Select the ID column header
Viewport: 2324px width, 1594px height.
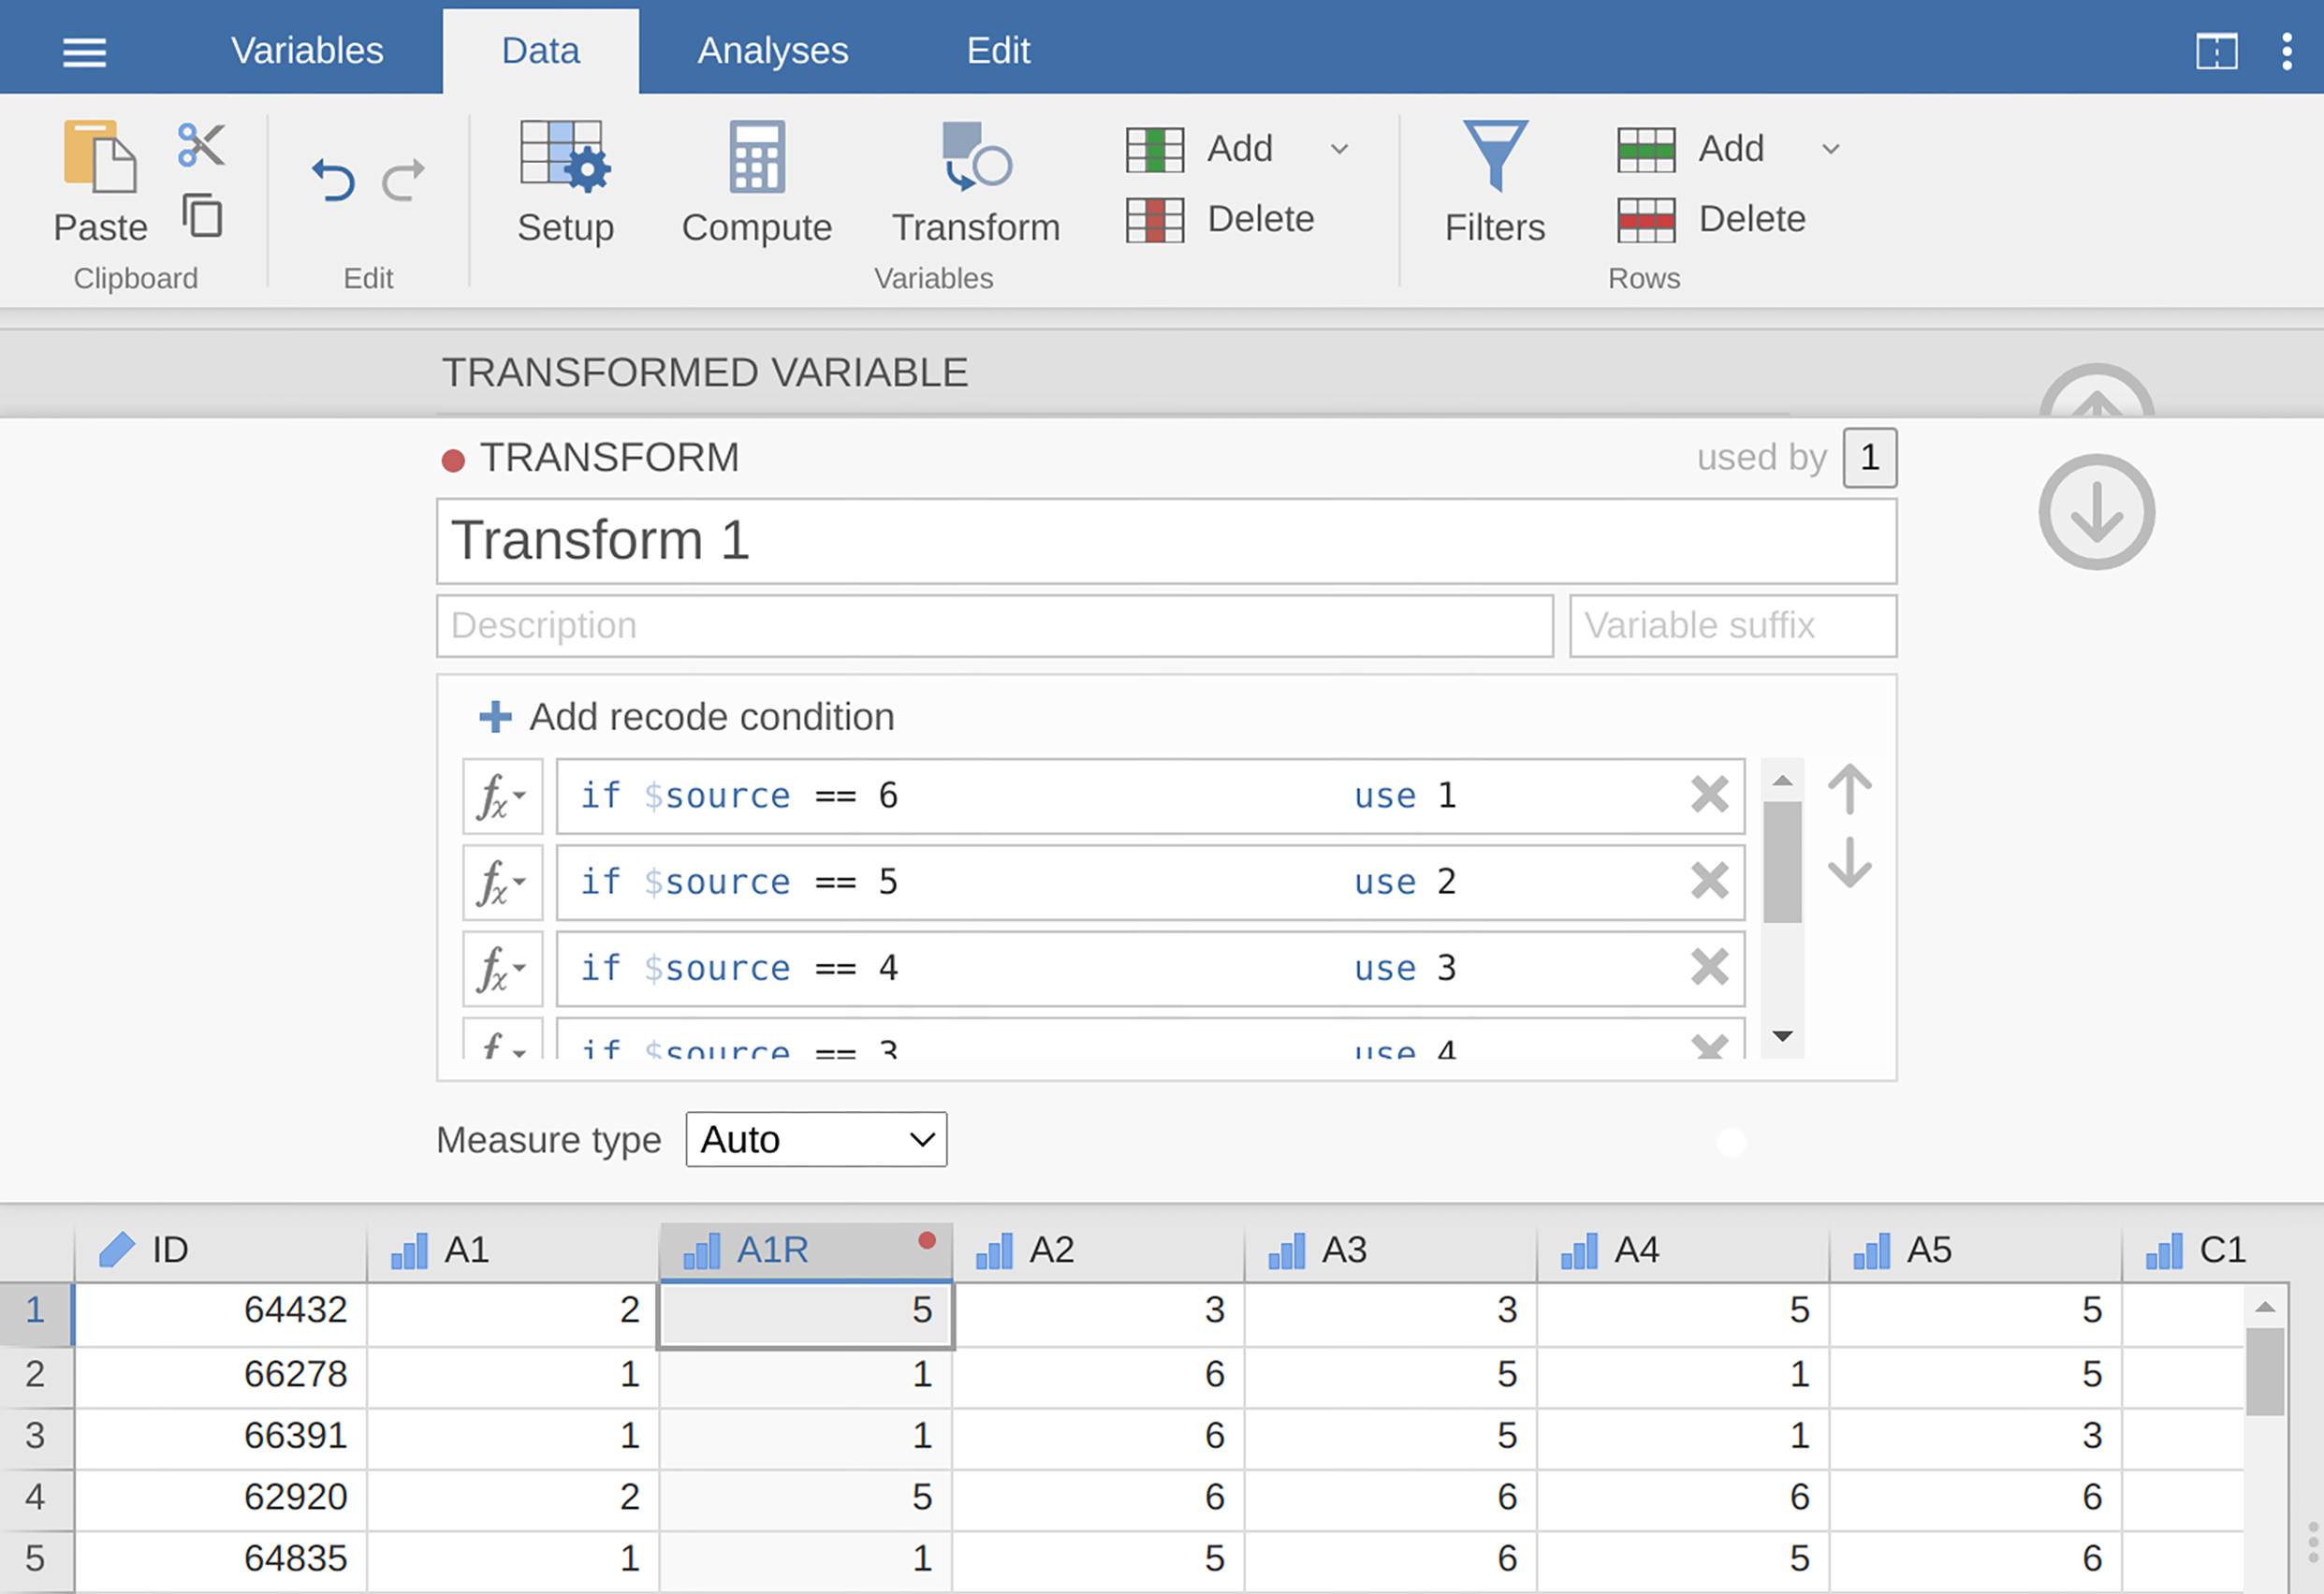(x=220, y=1250)
